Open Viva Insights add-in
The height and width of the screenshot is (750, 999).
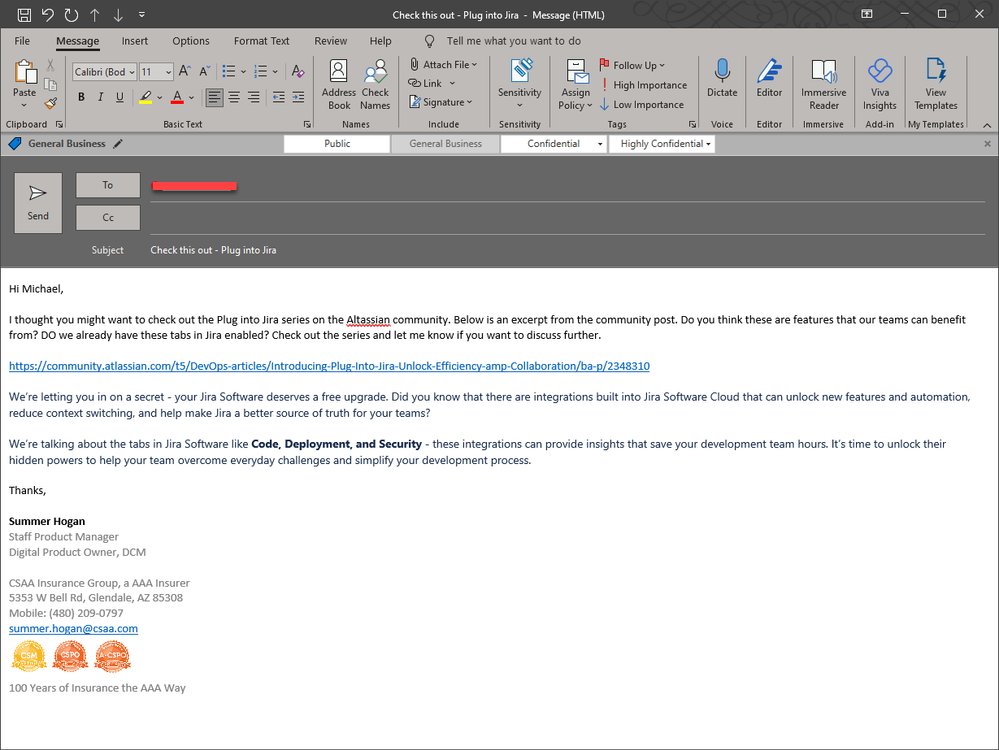coord(879,84)
